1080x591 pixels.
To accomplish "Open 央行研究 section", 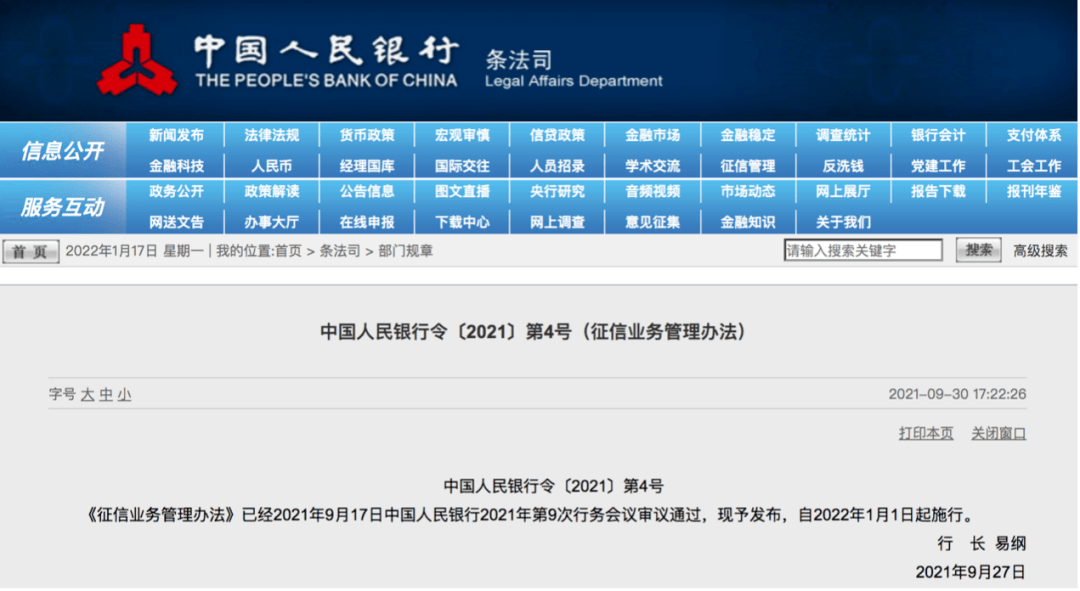I will pos(557,191).
